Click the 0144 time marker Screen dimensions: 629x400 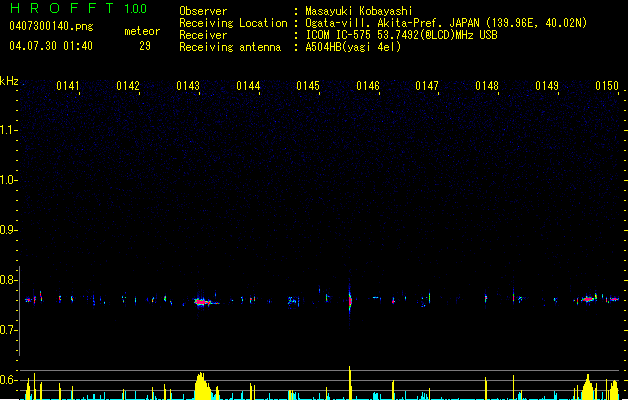(x=248, y=86)
